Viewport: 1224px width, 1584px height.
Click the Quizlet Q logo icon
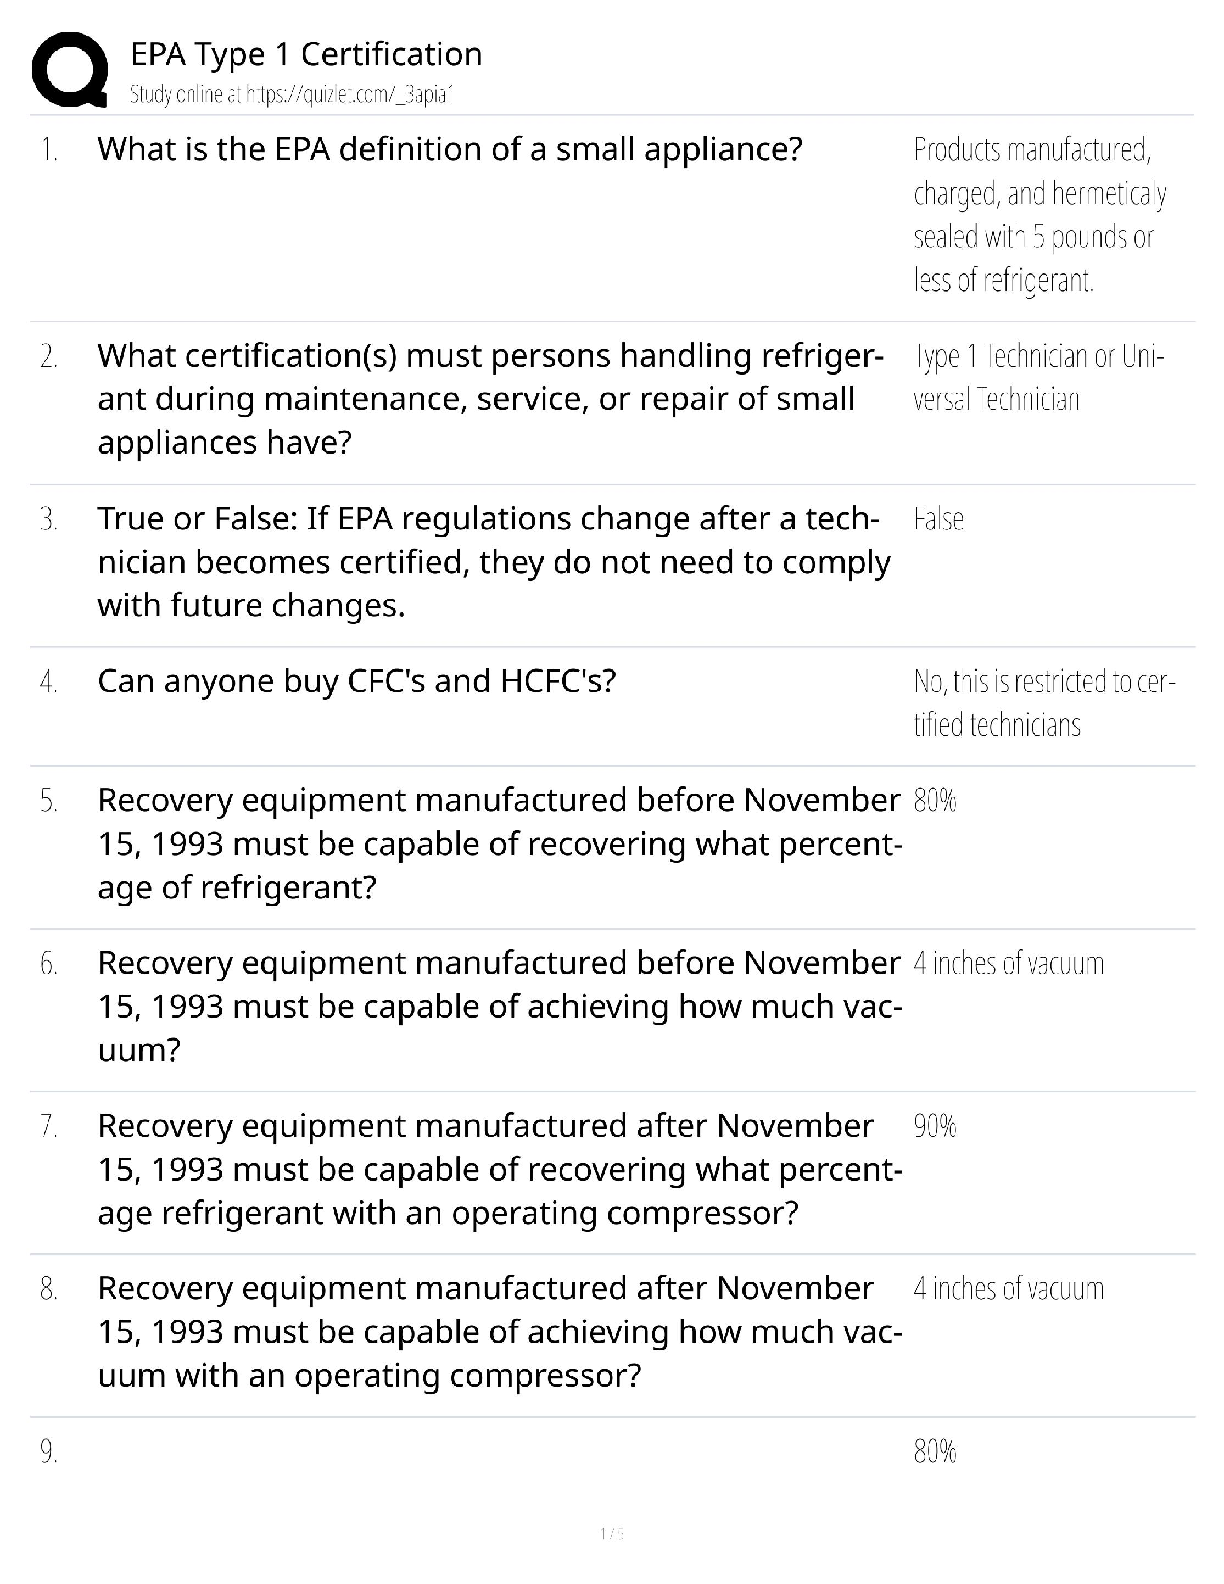coord(70,69)
